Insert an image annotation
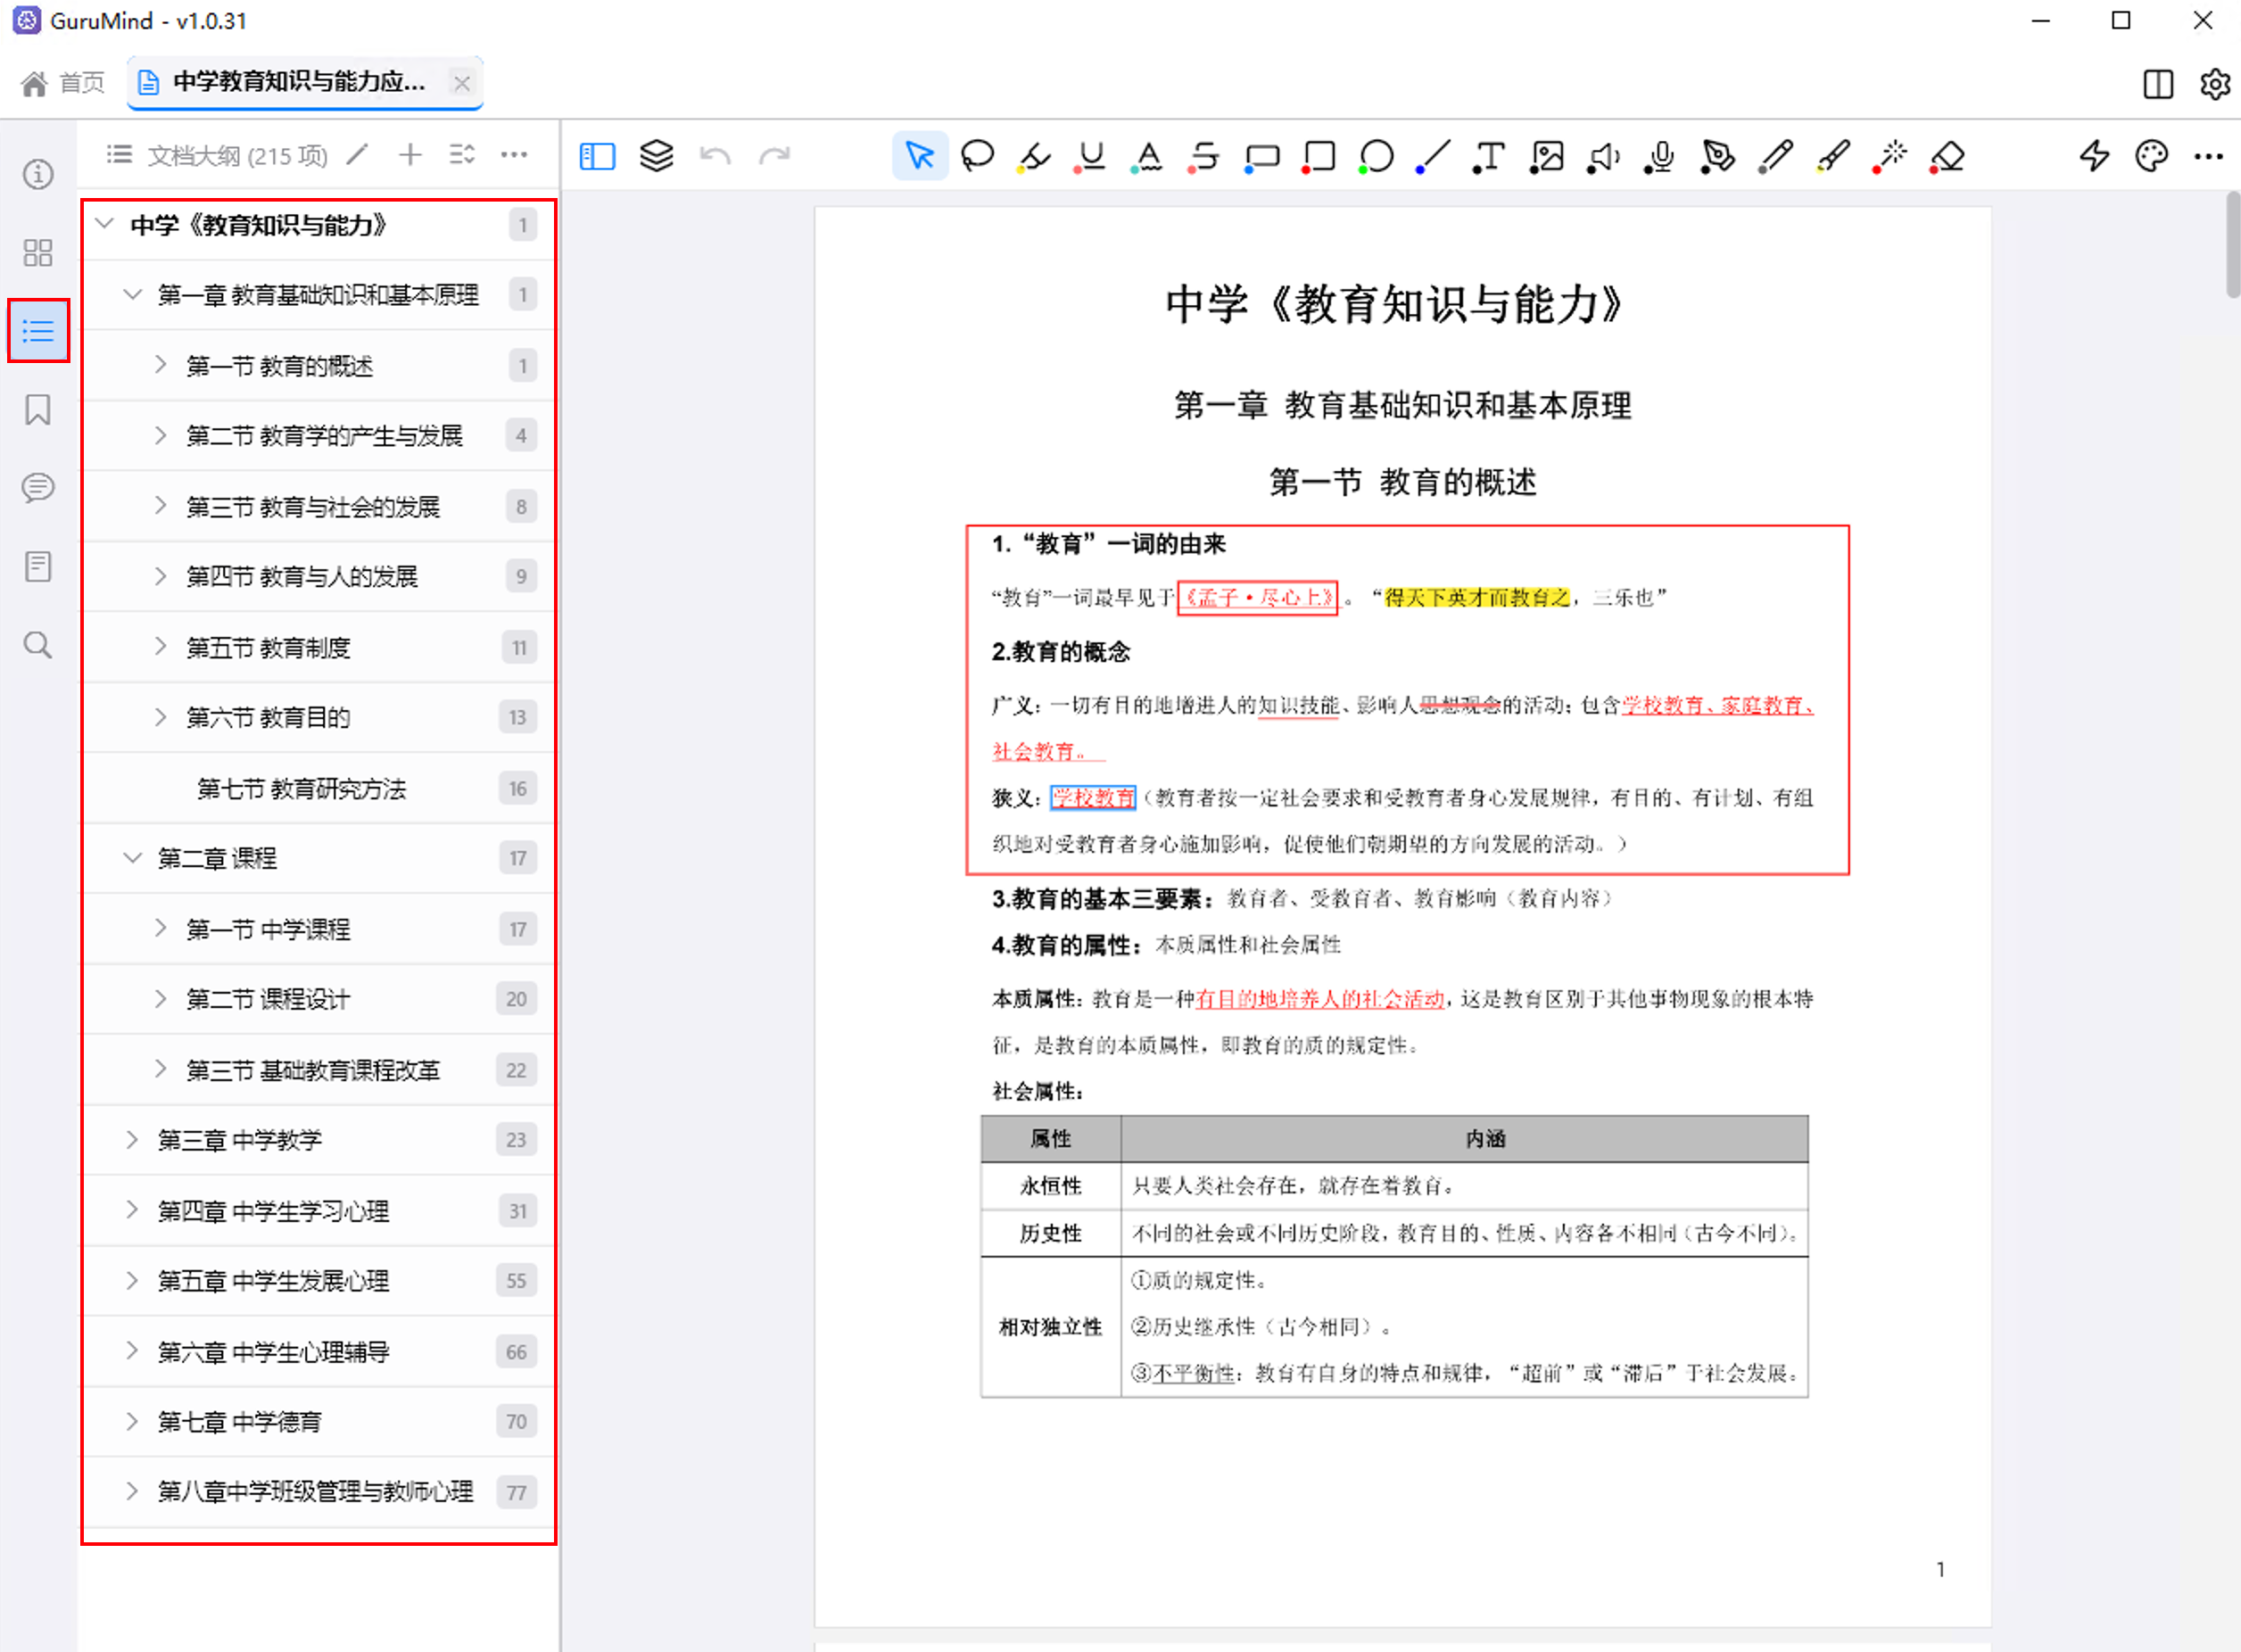Screen dimensions: 2241x1652 click(x=1547, y=156)
